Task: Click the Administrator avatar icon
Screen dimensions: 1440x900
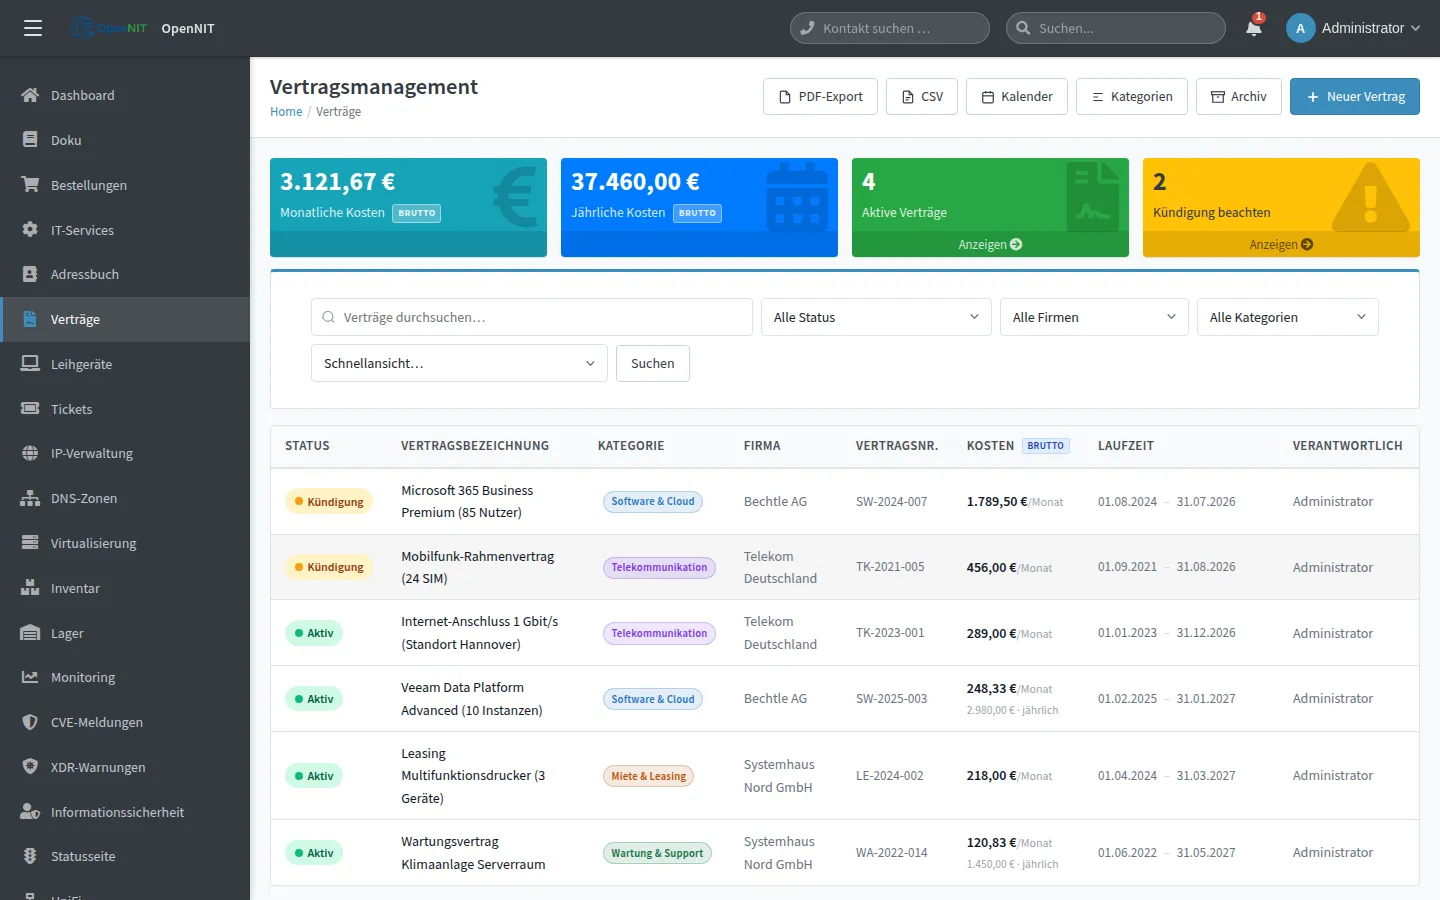Action: 1300,28
